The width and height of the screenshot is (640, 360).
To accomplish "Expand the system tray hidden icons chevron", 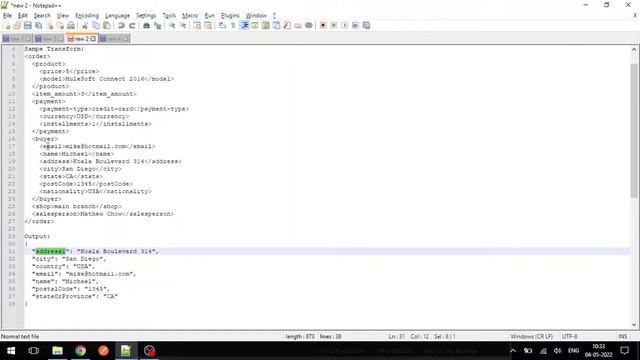I will click(x=513, y=351).
